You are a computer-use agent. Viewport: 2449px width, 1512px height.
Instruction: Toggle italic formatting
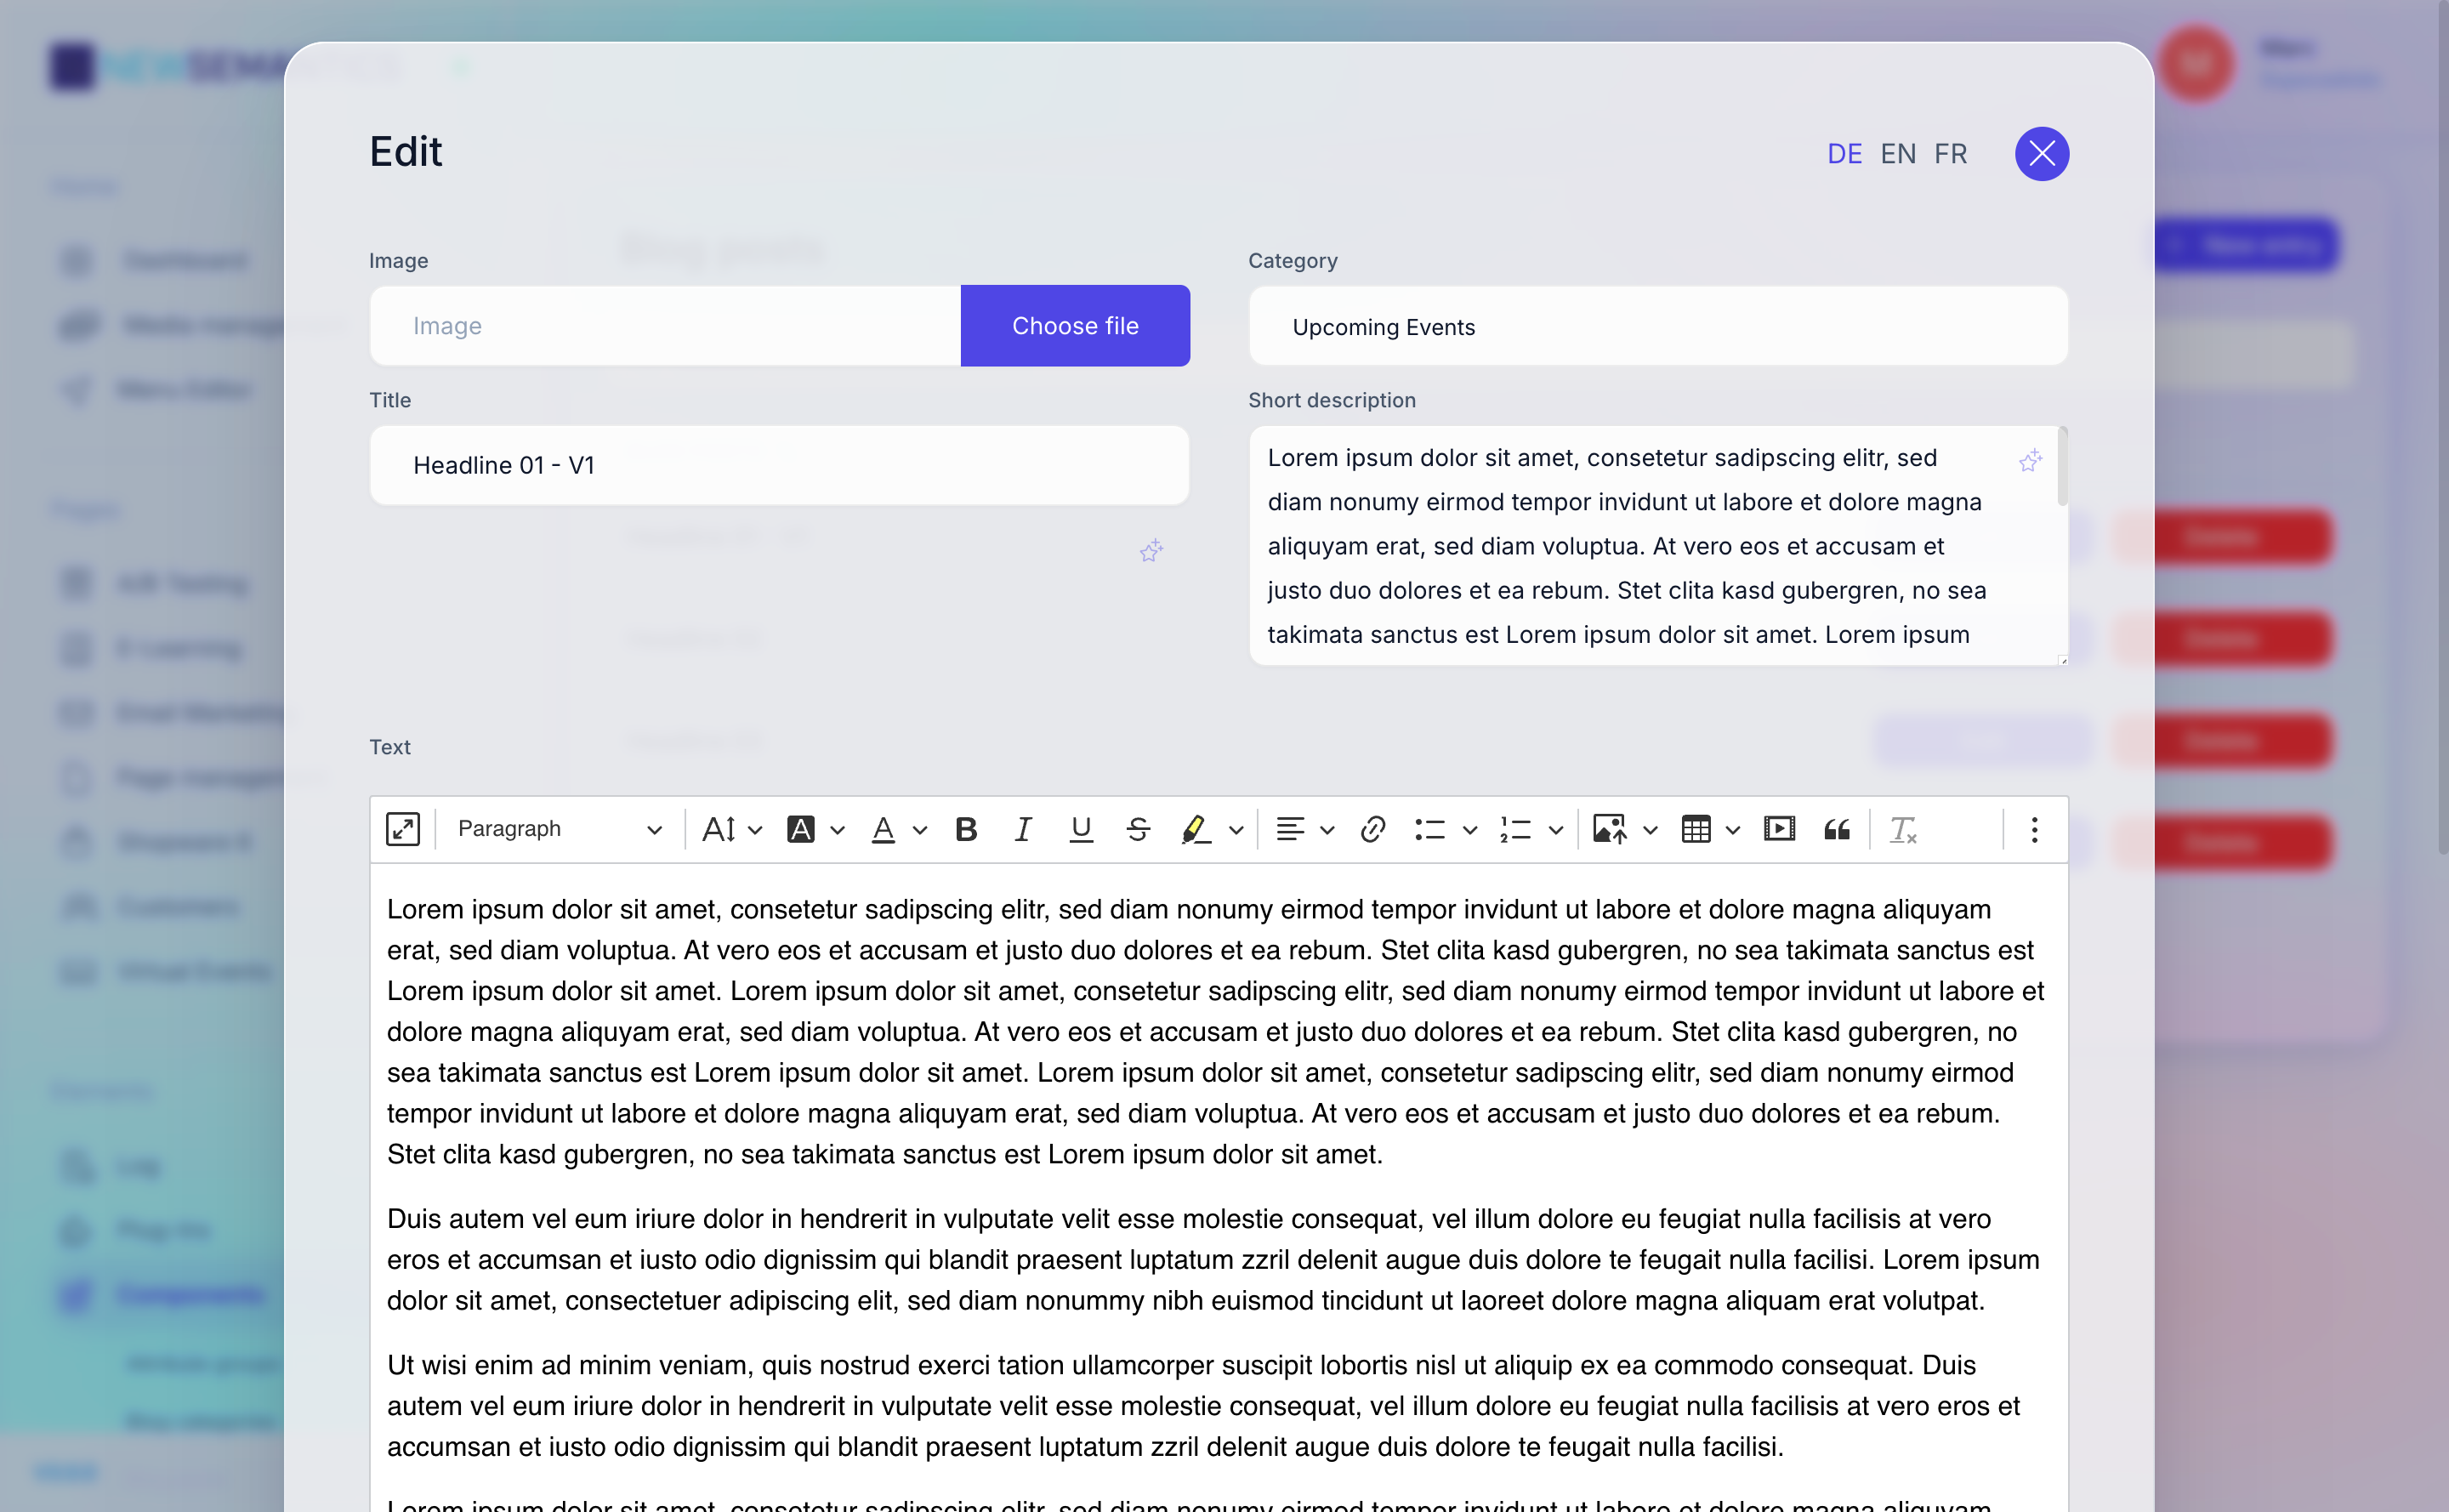[1023, 829]
